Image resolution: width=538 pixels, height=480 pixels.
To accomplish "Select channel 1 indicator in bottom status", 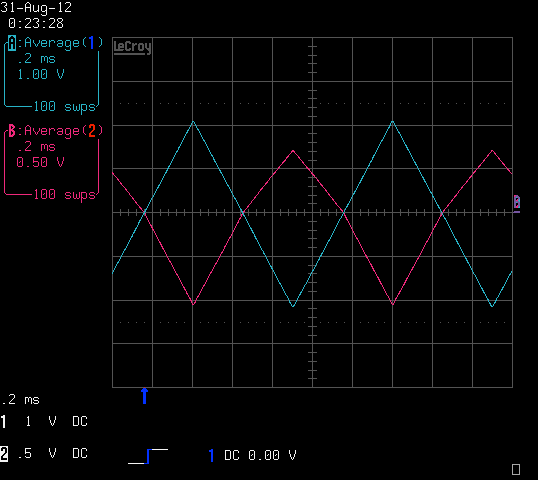I will point(4,422).
